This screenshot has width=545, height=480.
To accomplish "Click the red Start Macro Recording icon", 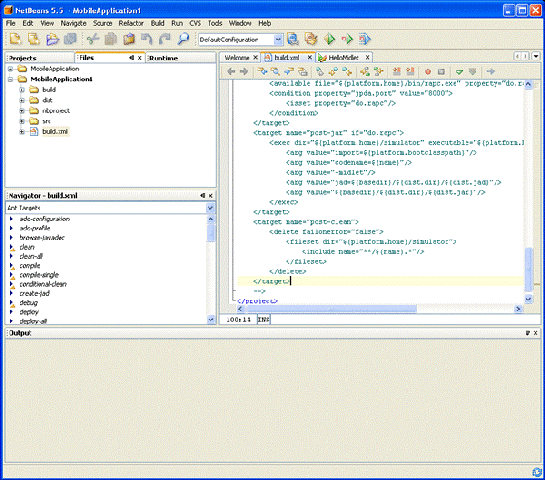I will tap(428, 72).
